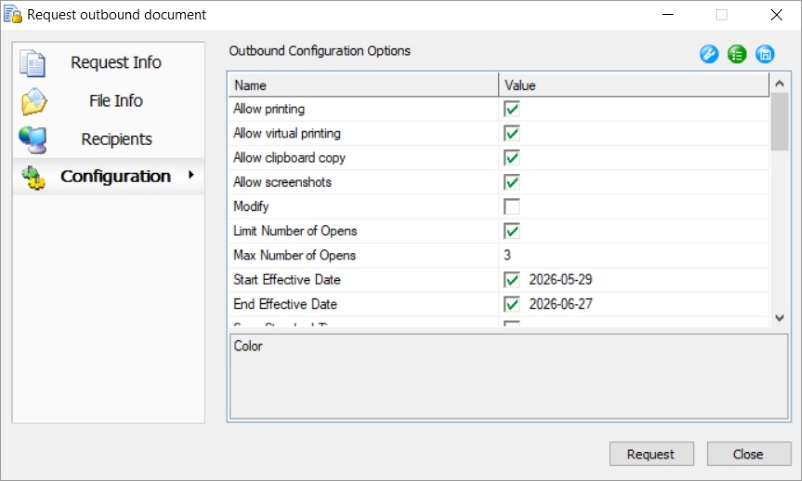Click the blue wrench settings icon
Image resolution: width=802 pixels, height=481 pixels.
tap(709, 54)
